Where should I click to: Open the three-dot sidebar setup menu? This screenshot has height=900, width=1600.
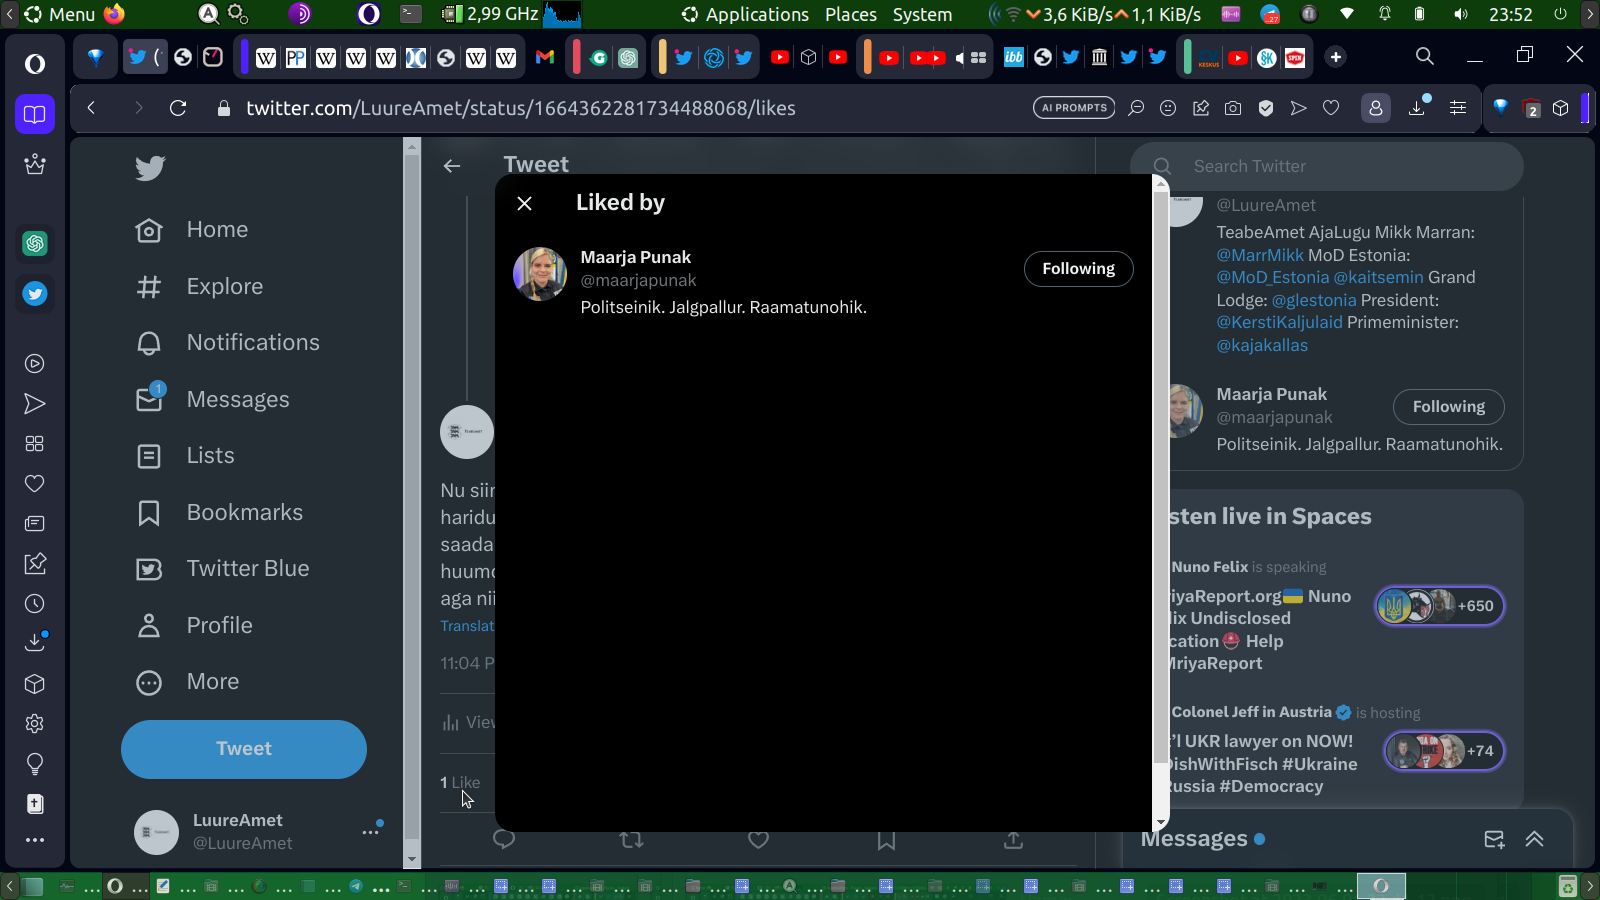(35, 840)
